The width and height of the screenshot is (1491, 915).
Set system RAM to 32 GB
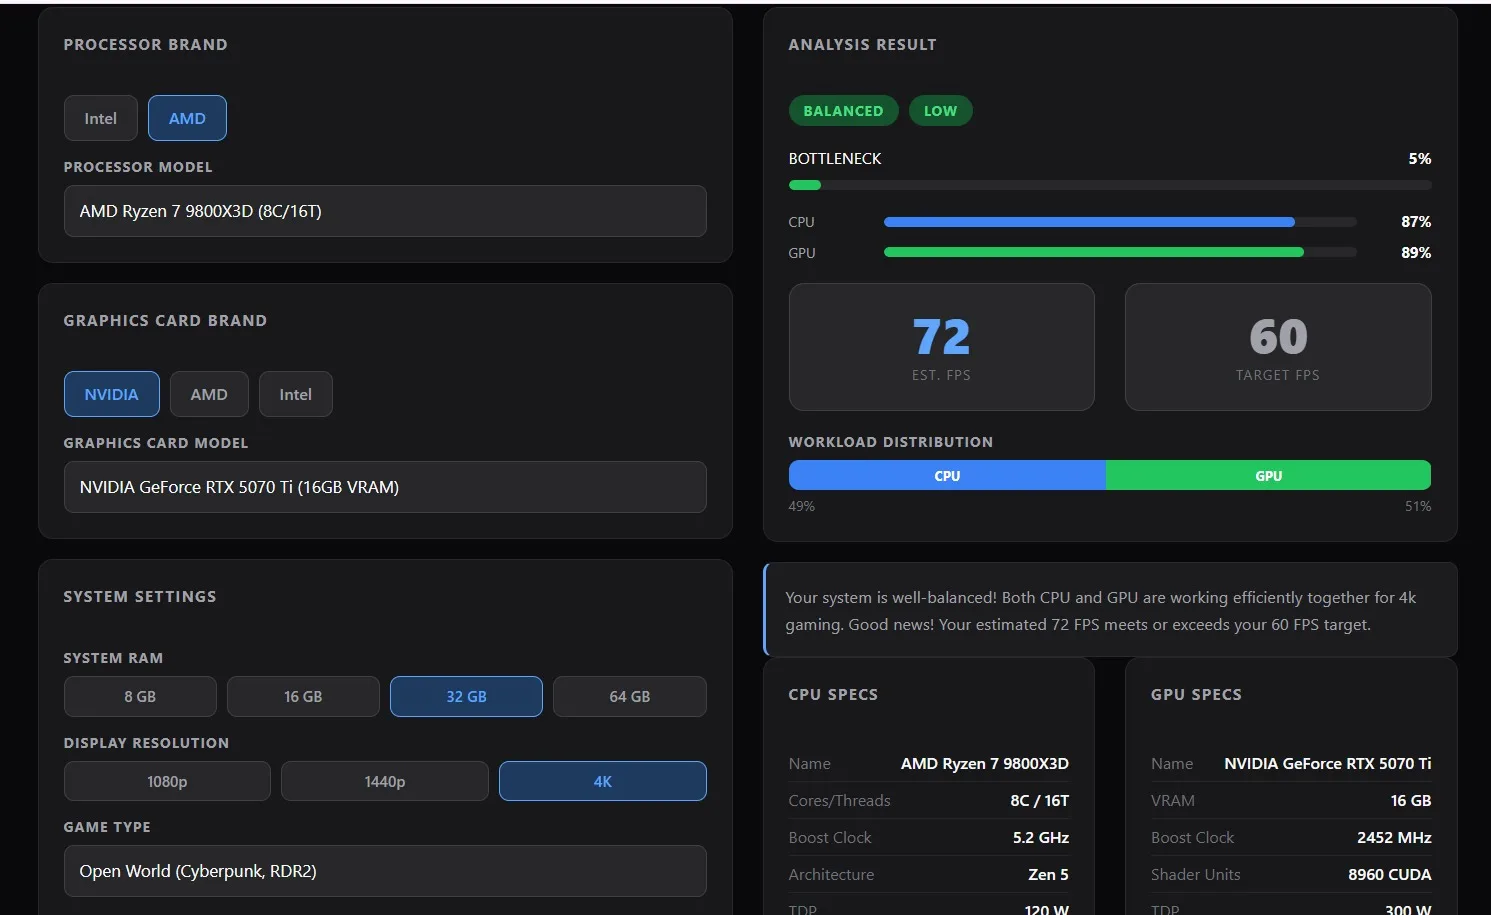(x=466, y=696)
